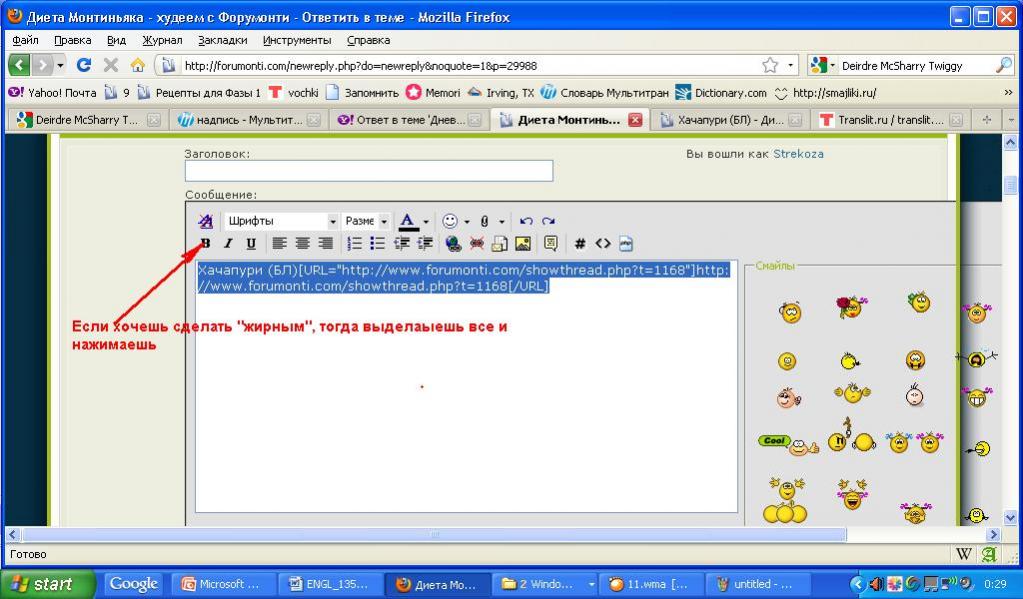Apply the current text color (A icon)
Screen dimensions: 1023x599
point(408,221)
